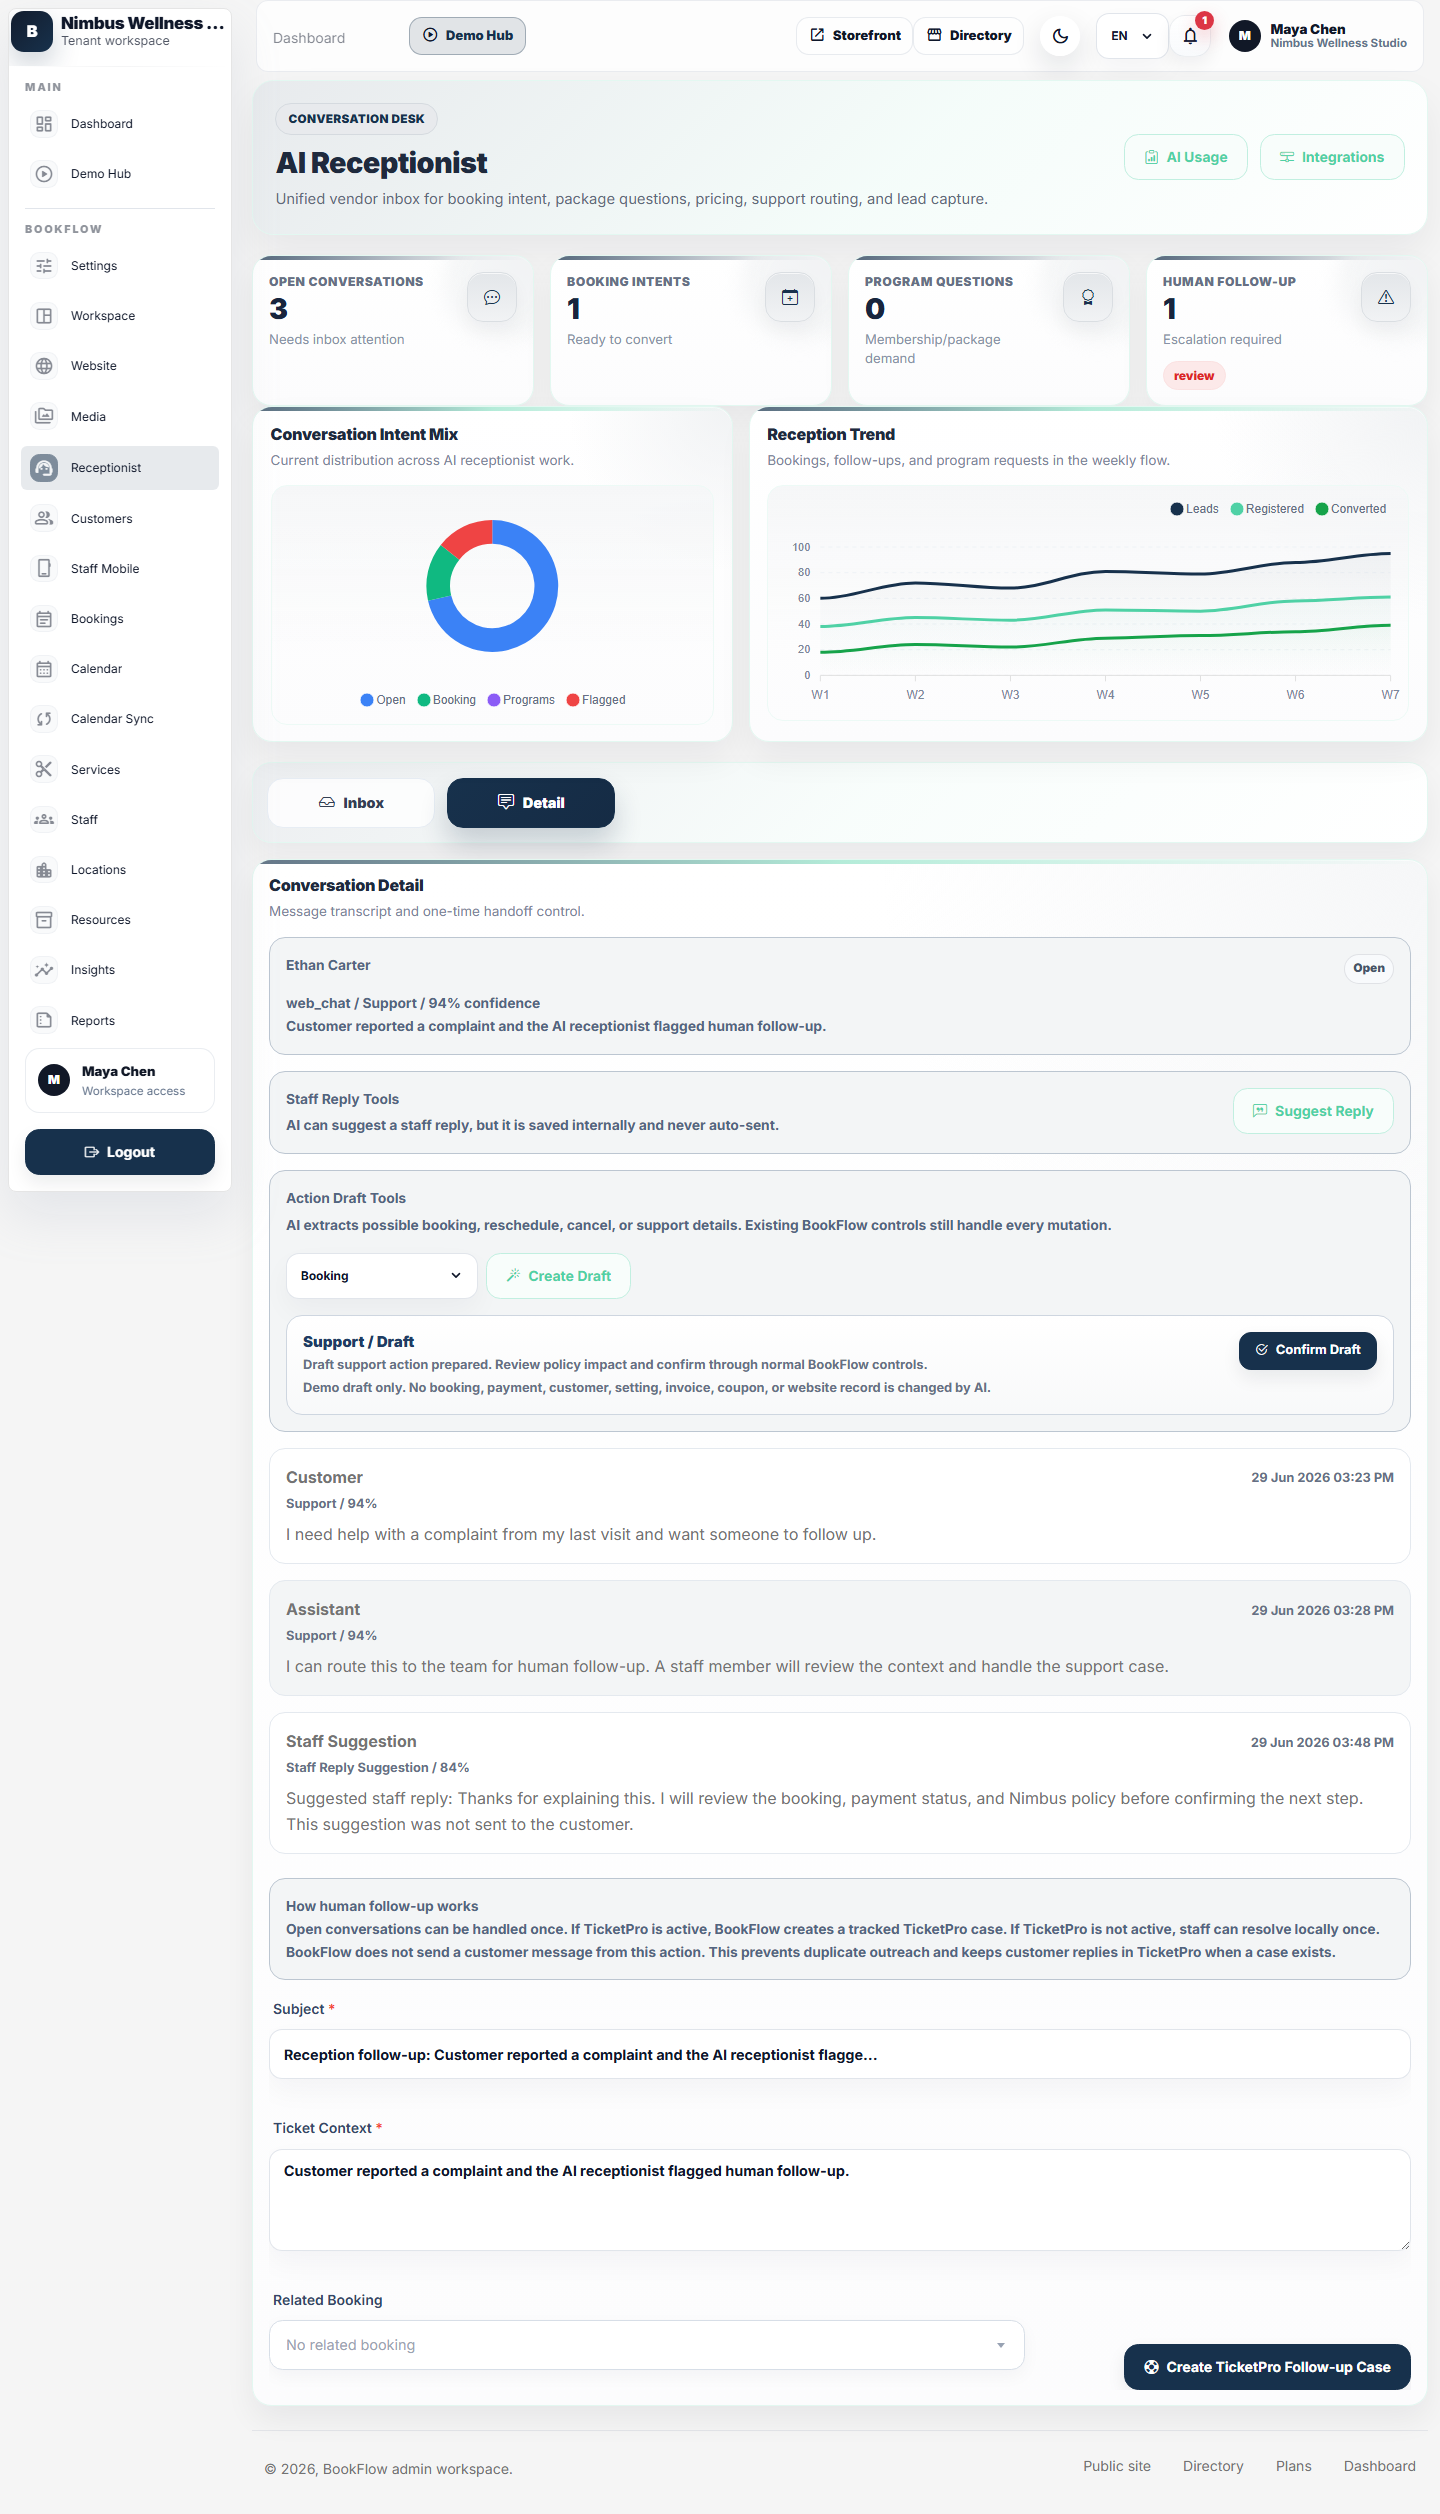Click the program questions badge icon
The image size is (1440, 2514).
point(1088,298)
